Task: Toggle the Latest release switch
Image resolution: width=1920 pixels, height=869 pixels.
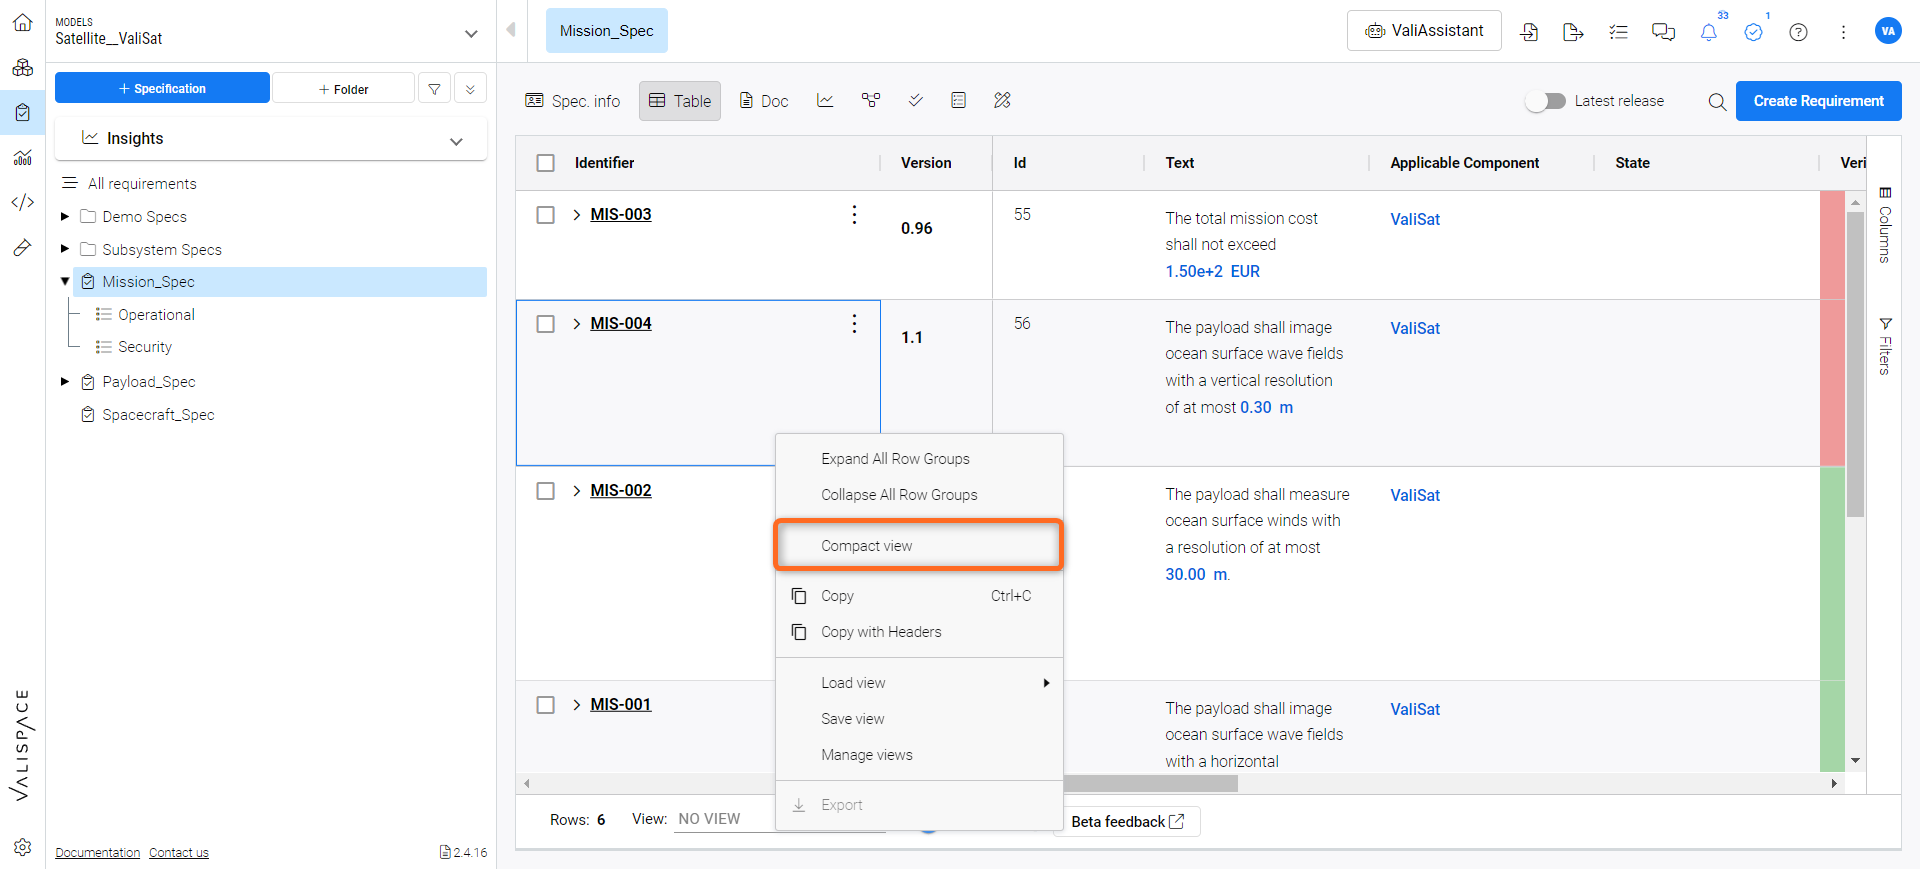Action: click(1546, 101)
